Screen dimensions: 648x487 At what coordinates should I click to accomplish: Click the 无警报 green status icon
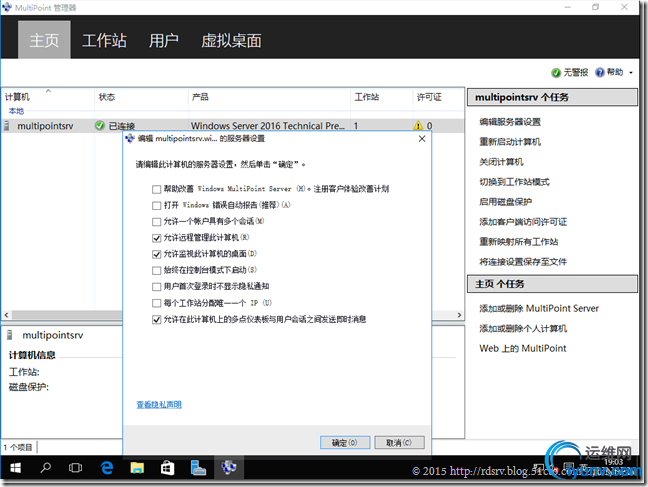coord(556,73)
